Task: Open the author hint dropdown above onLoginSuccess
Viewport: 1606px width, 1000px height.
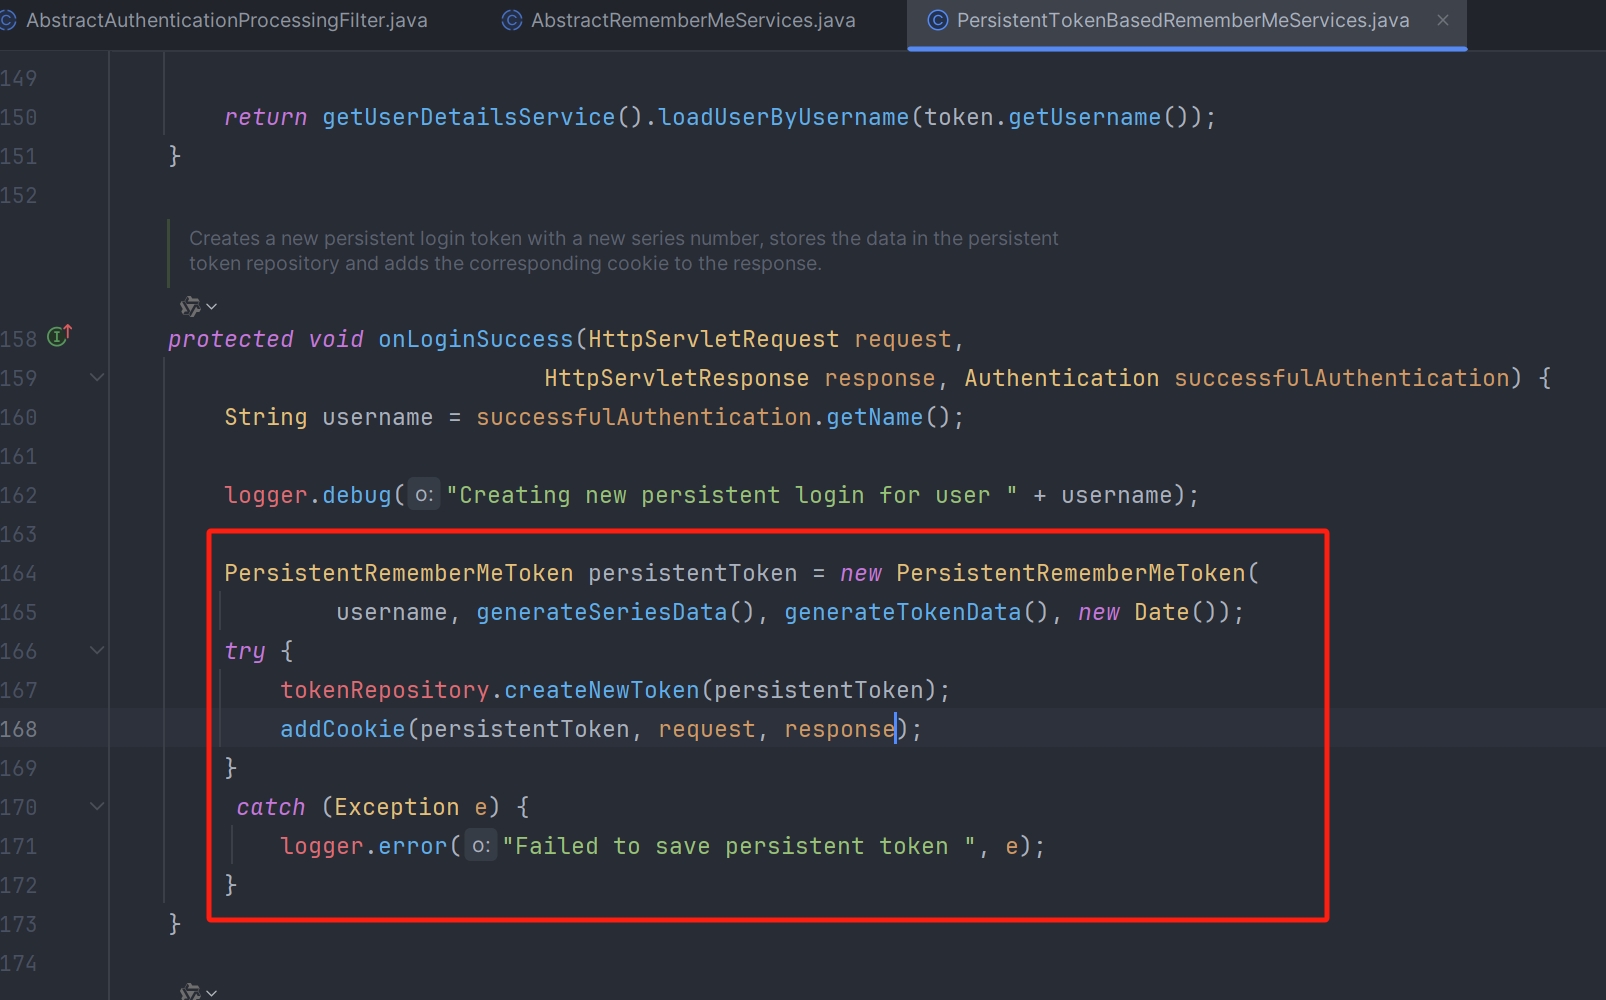Action: point(211,306)
